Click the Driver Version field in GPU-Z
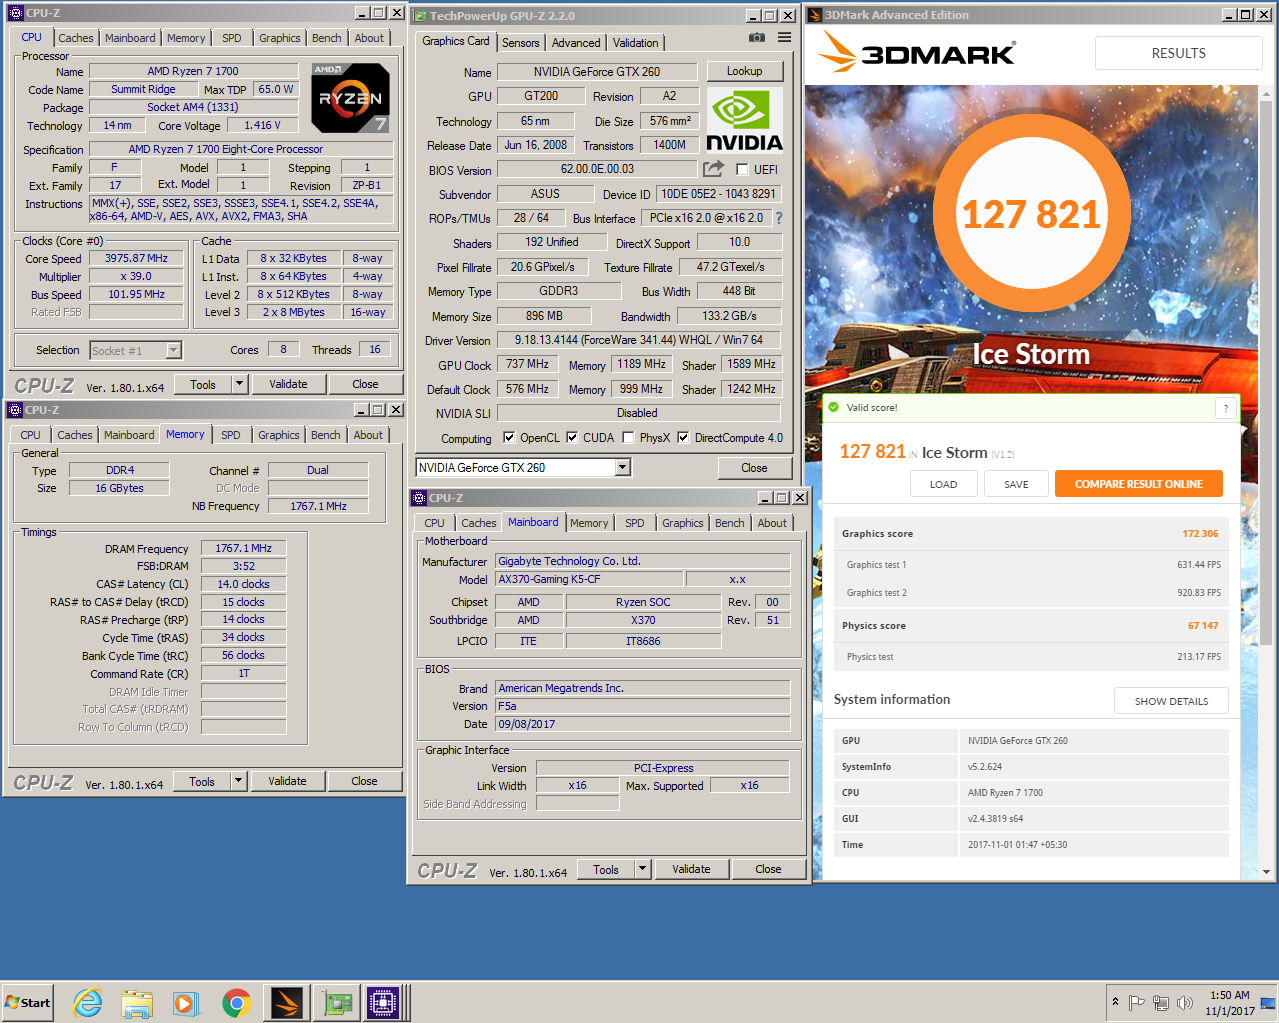This screenshot has width=1279, height=1023. [x=638, y=340]
